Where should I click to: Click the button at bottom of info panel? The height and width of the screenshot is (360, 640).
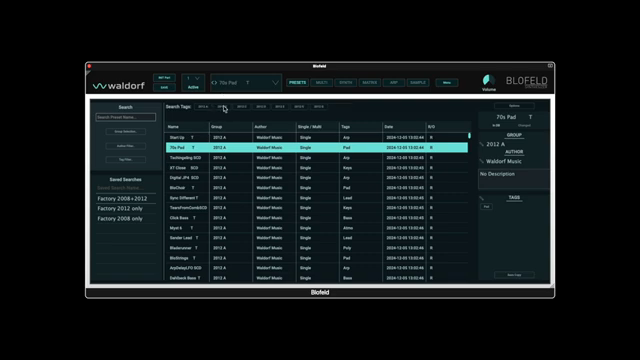point(514,275)
